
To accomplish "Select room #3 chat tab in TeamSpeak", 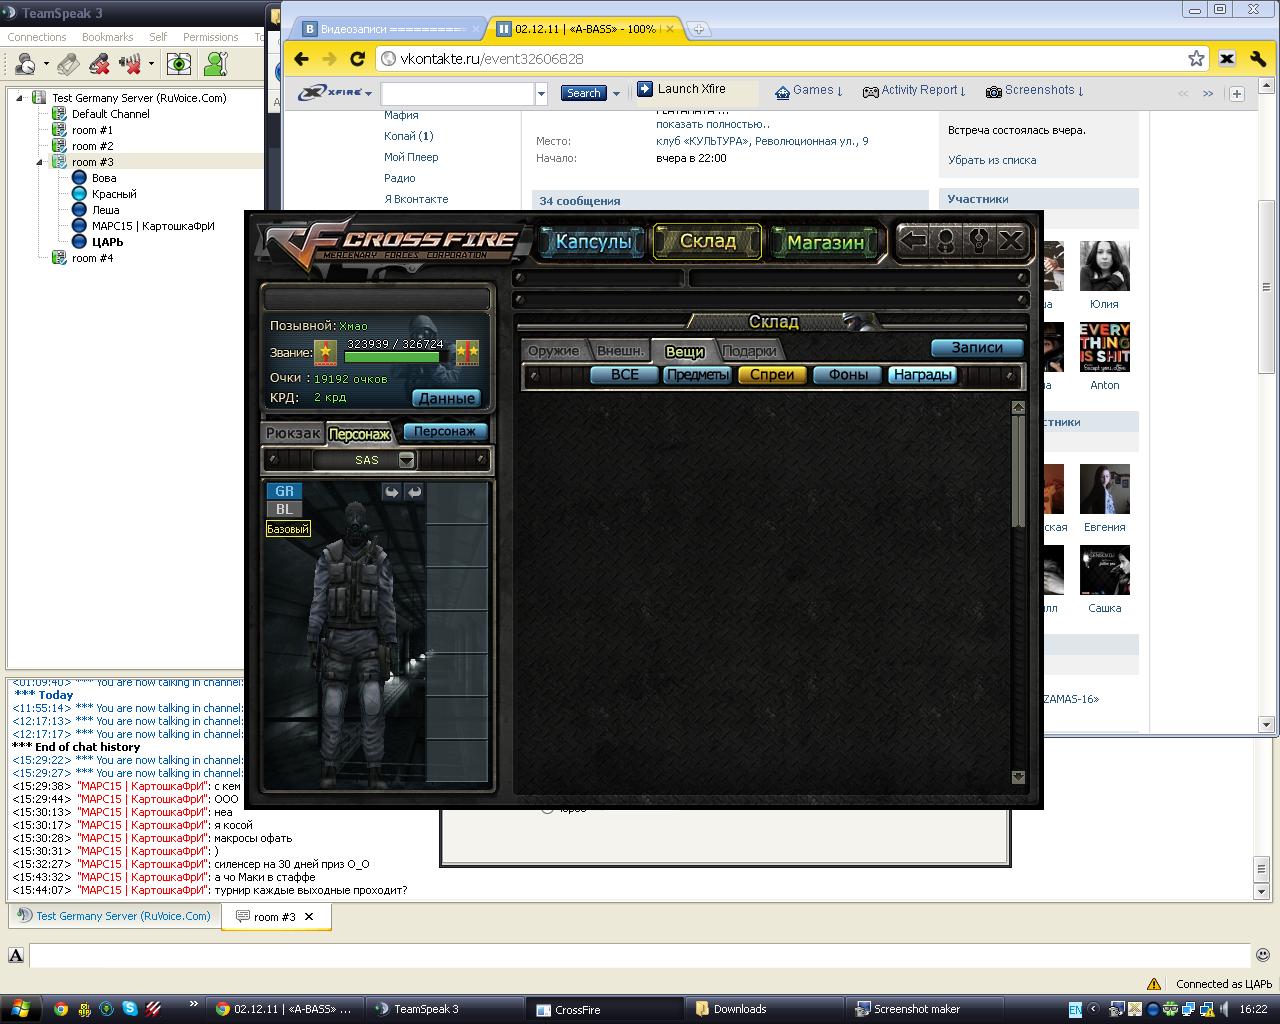I will coord(275,916).
